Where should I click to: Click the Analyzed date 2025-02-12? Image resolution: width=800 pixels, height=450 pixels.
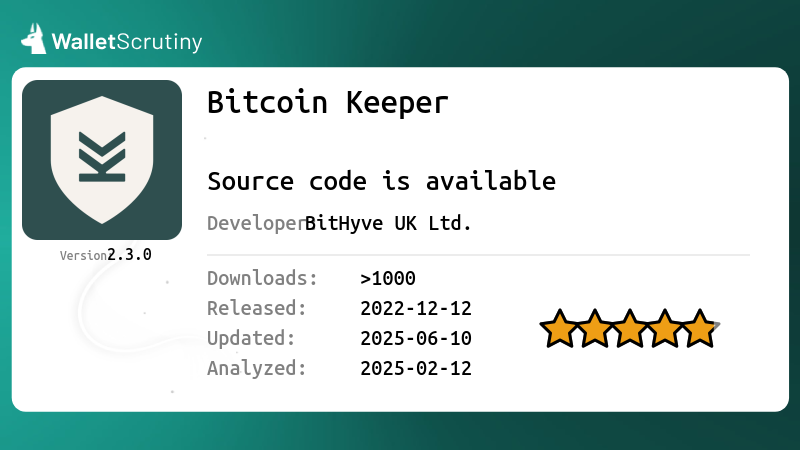(x=416, y=368)
